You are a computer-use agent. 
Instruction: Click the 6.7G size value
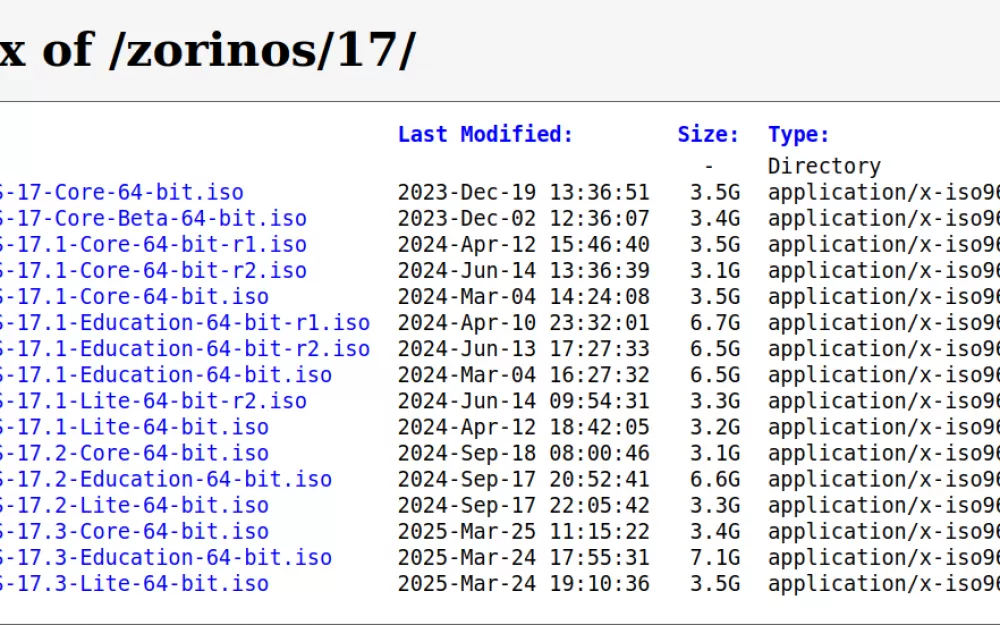click(715, 323)
